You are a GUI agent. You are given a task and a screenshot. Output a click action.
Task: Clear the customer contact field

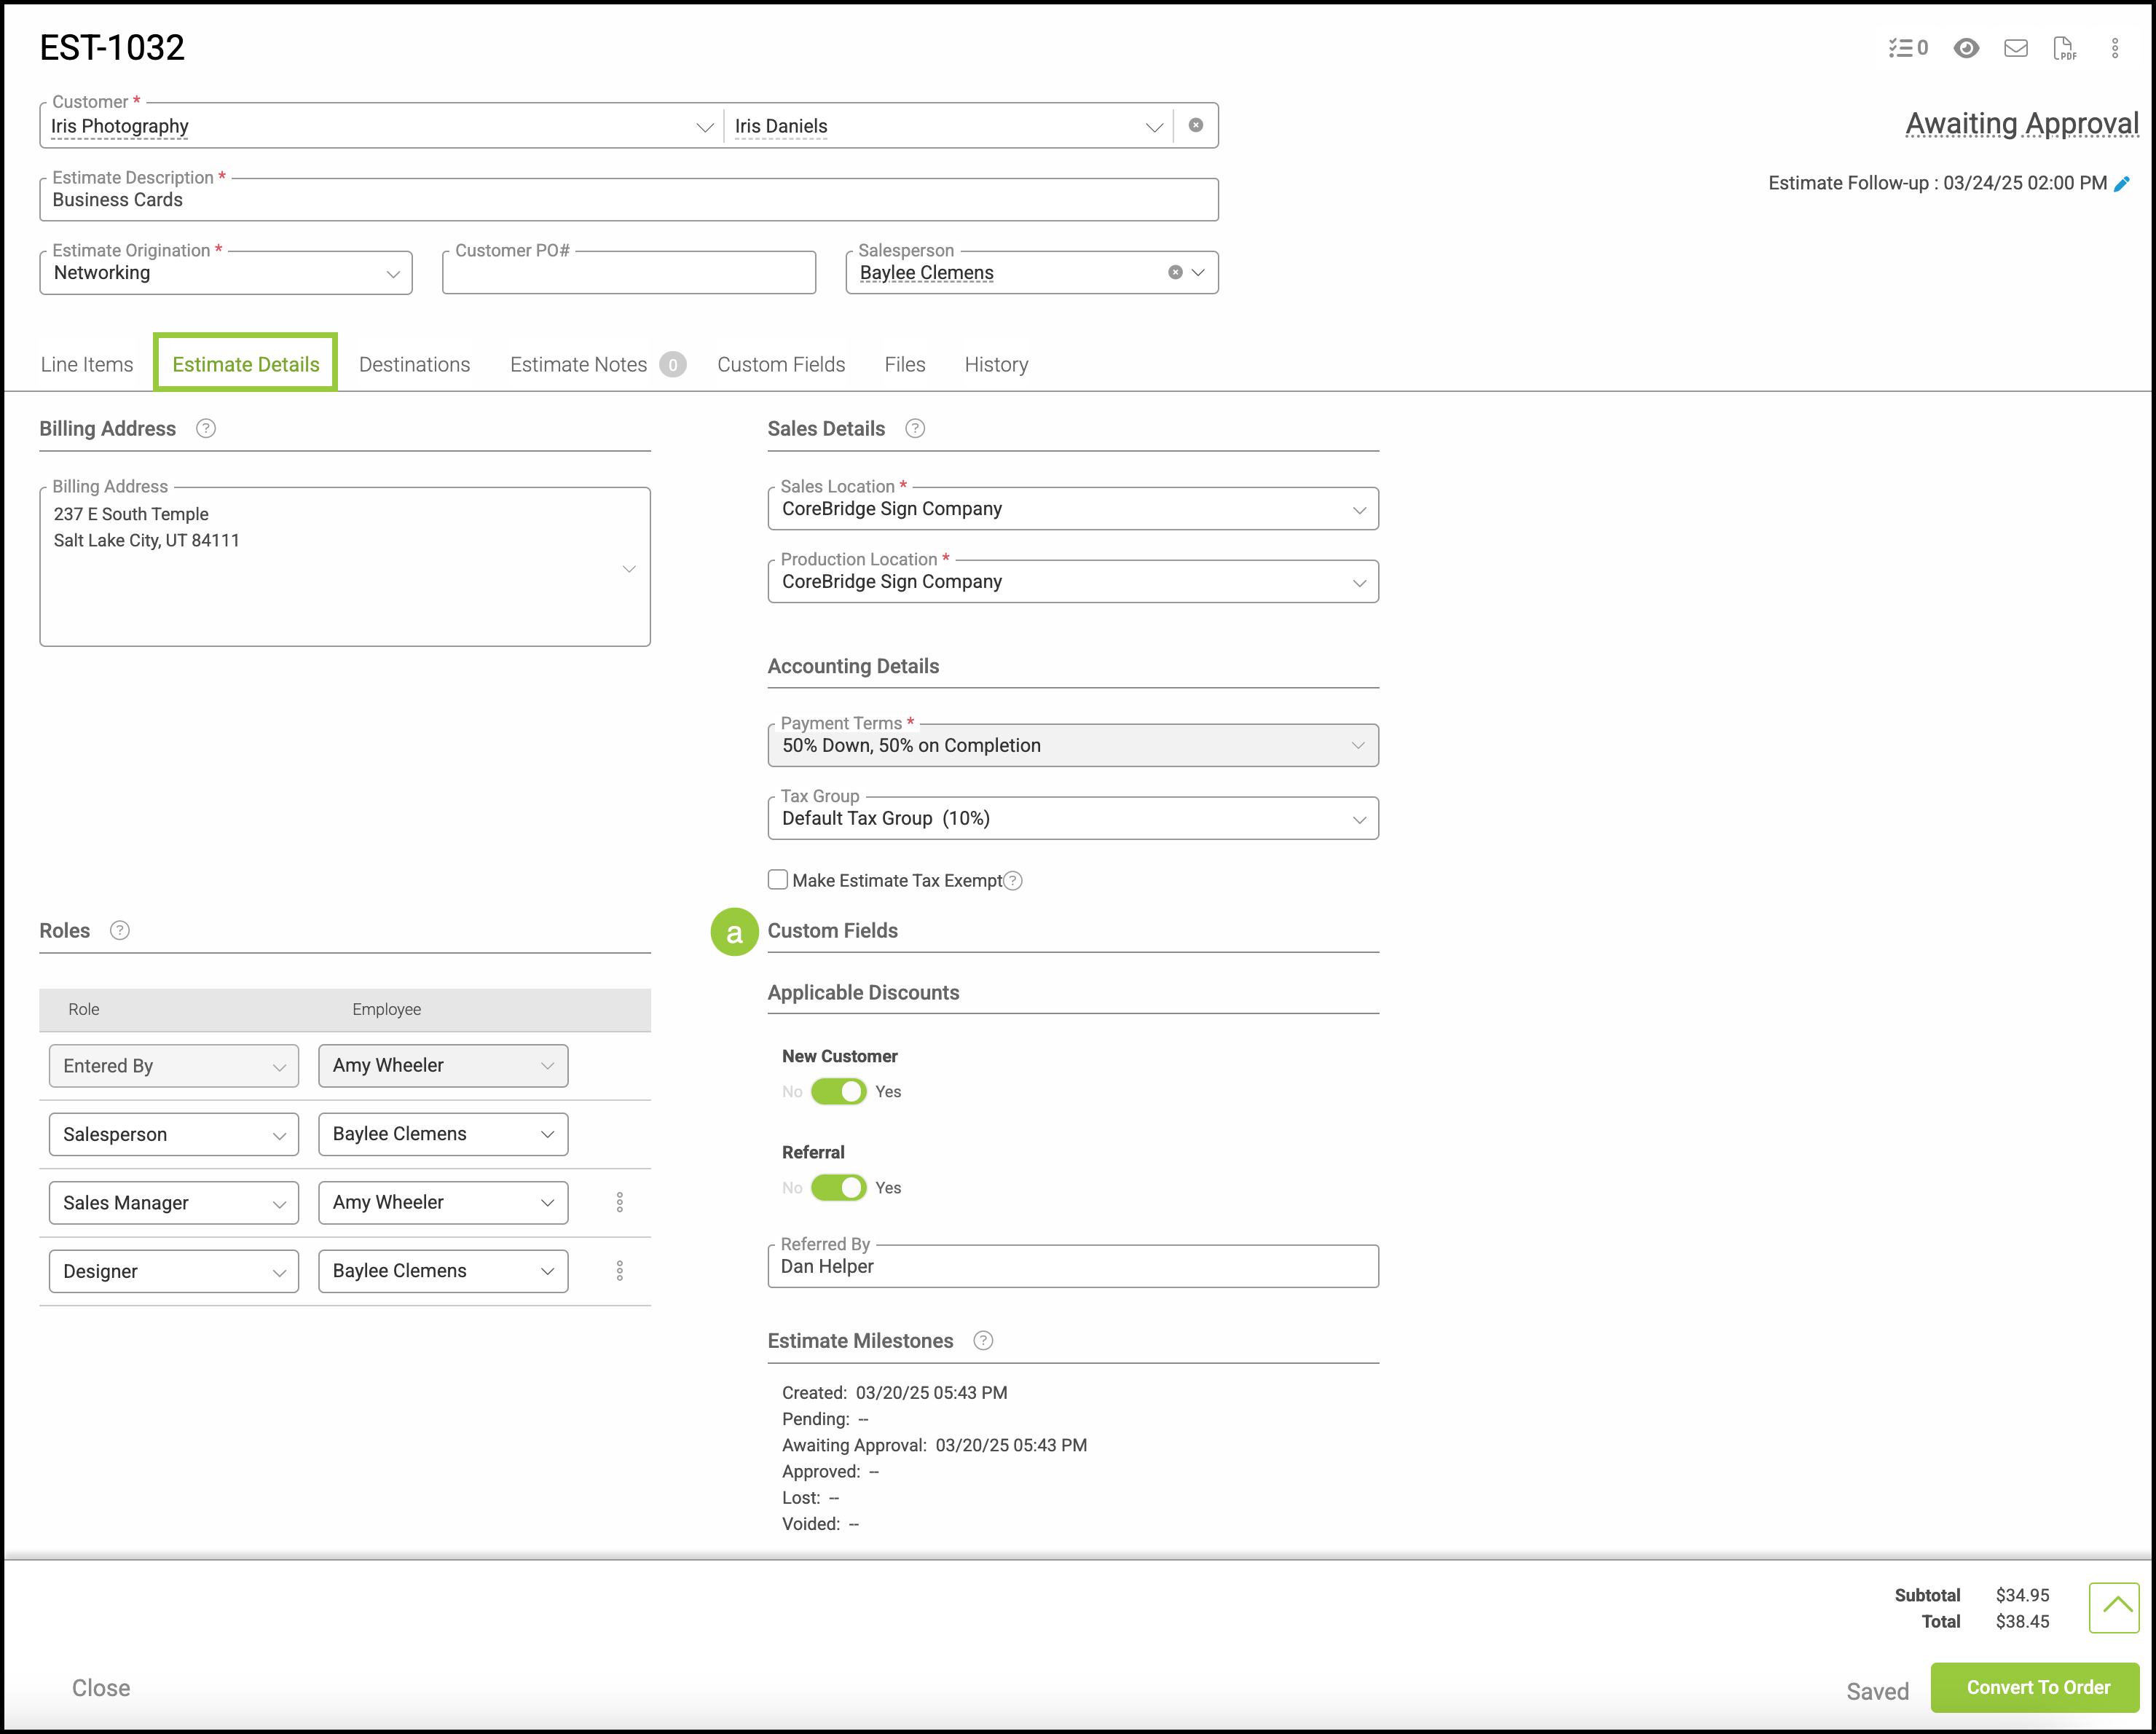[x=1196, y=126]
